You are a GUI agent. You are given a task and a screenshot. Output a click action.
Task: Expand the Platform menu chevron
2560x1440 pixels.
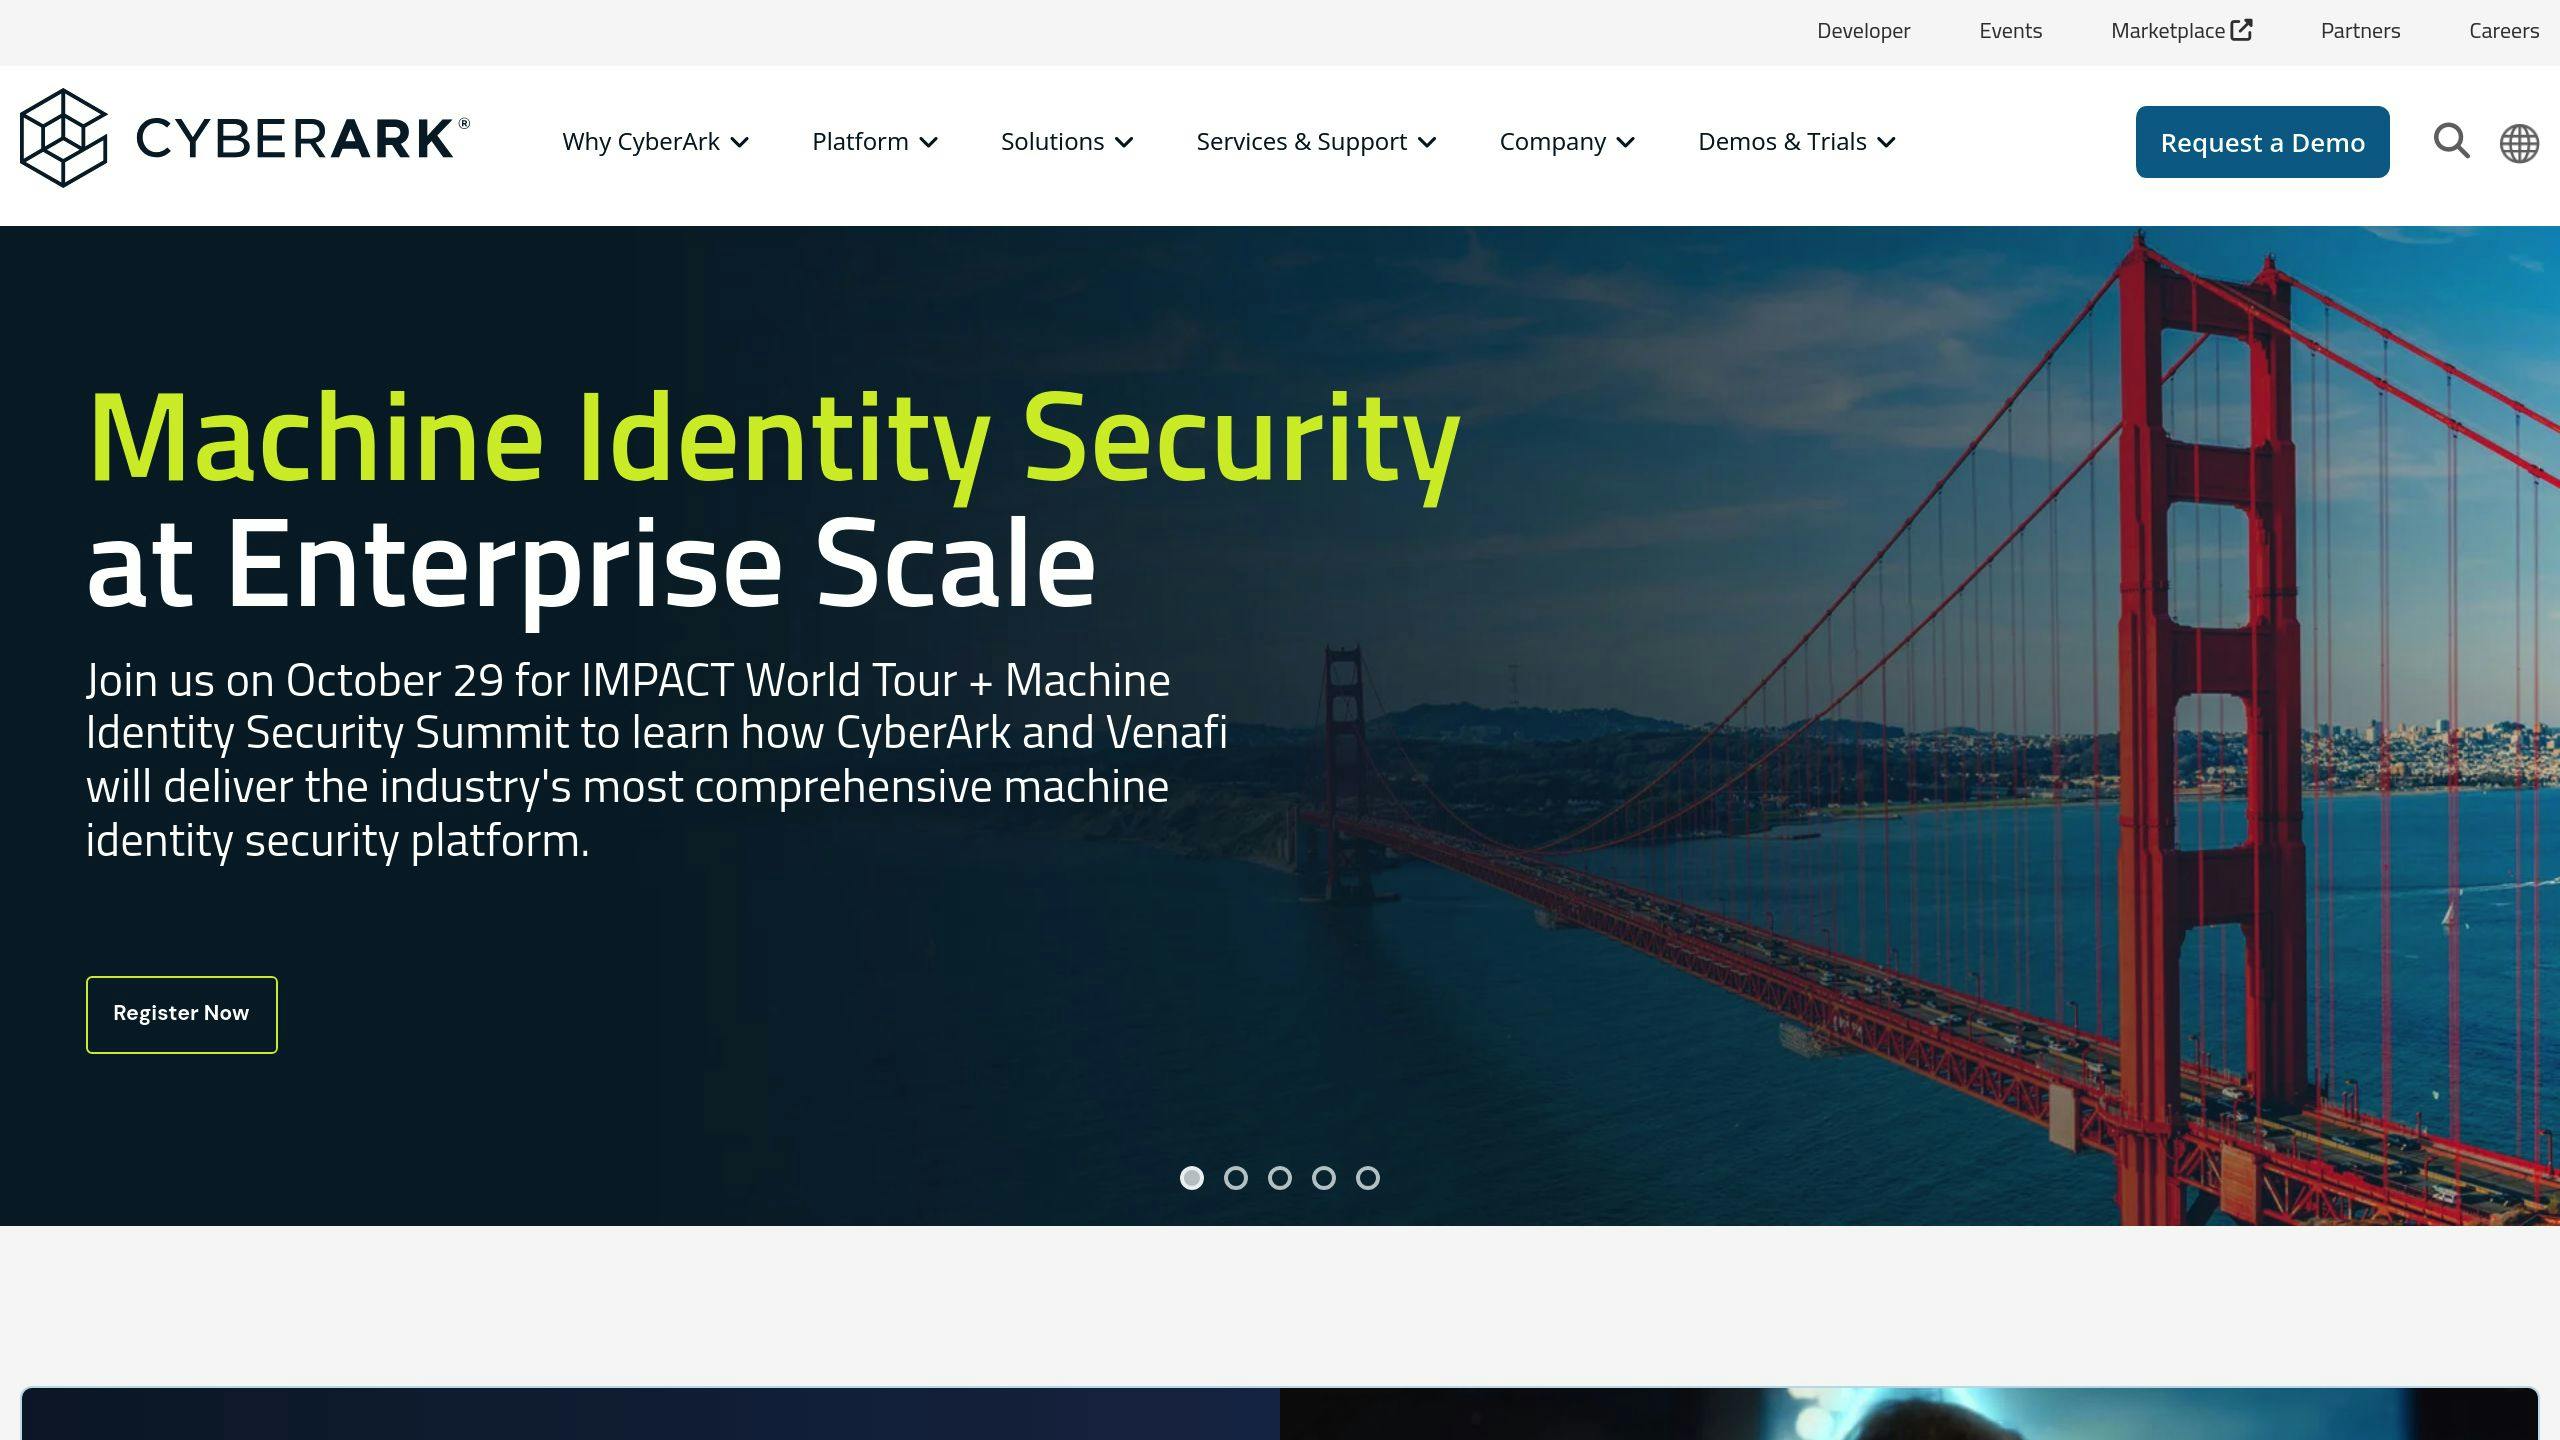point(928,143)
